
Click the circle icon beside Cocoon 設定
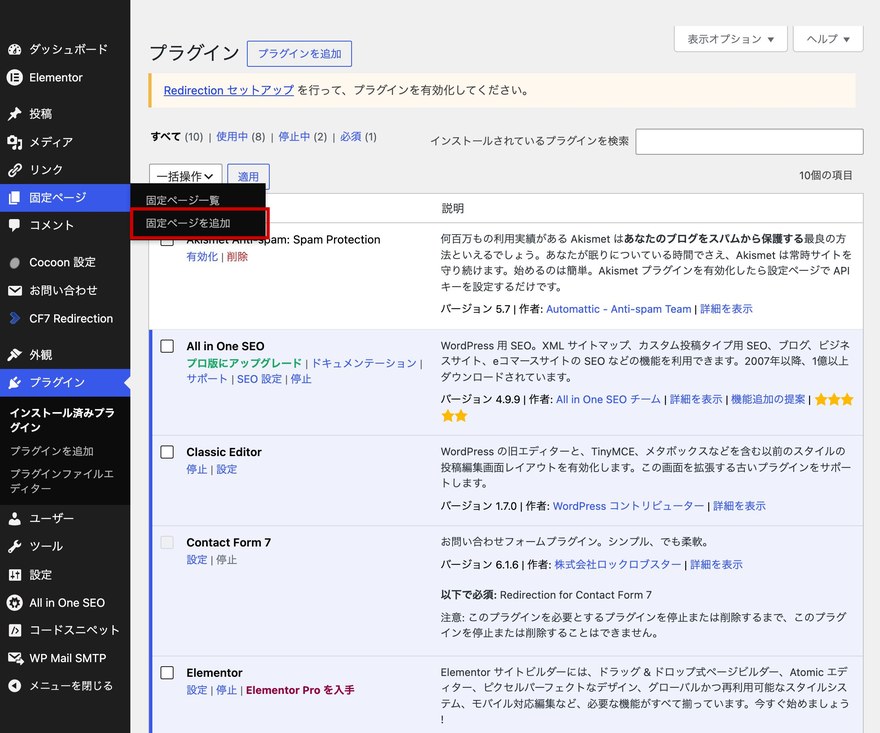[x=15, y=262]
